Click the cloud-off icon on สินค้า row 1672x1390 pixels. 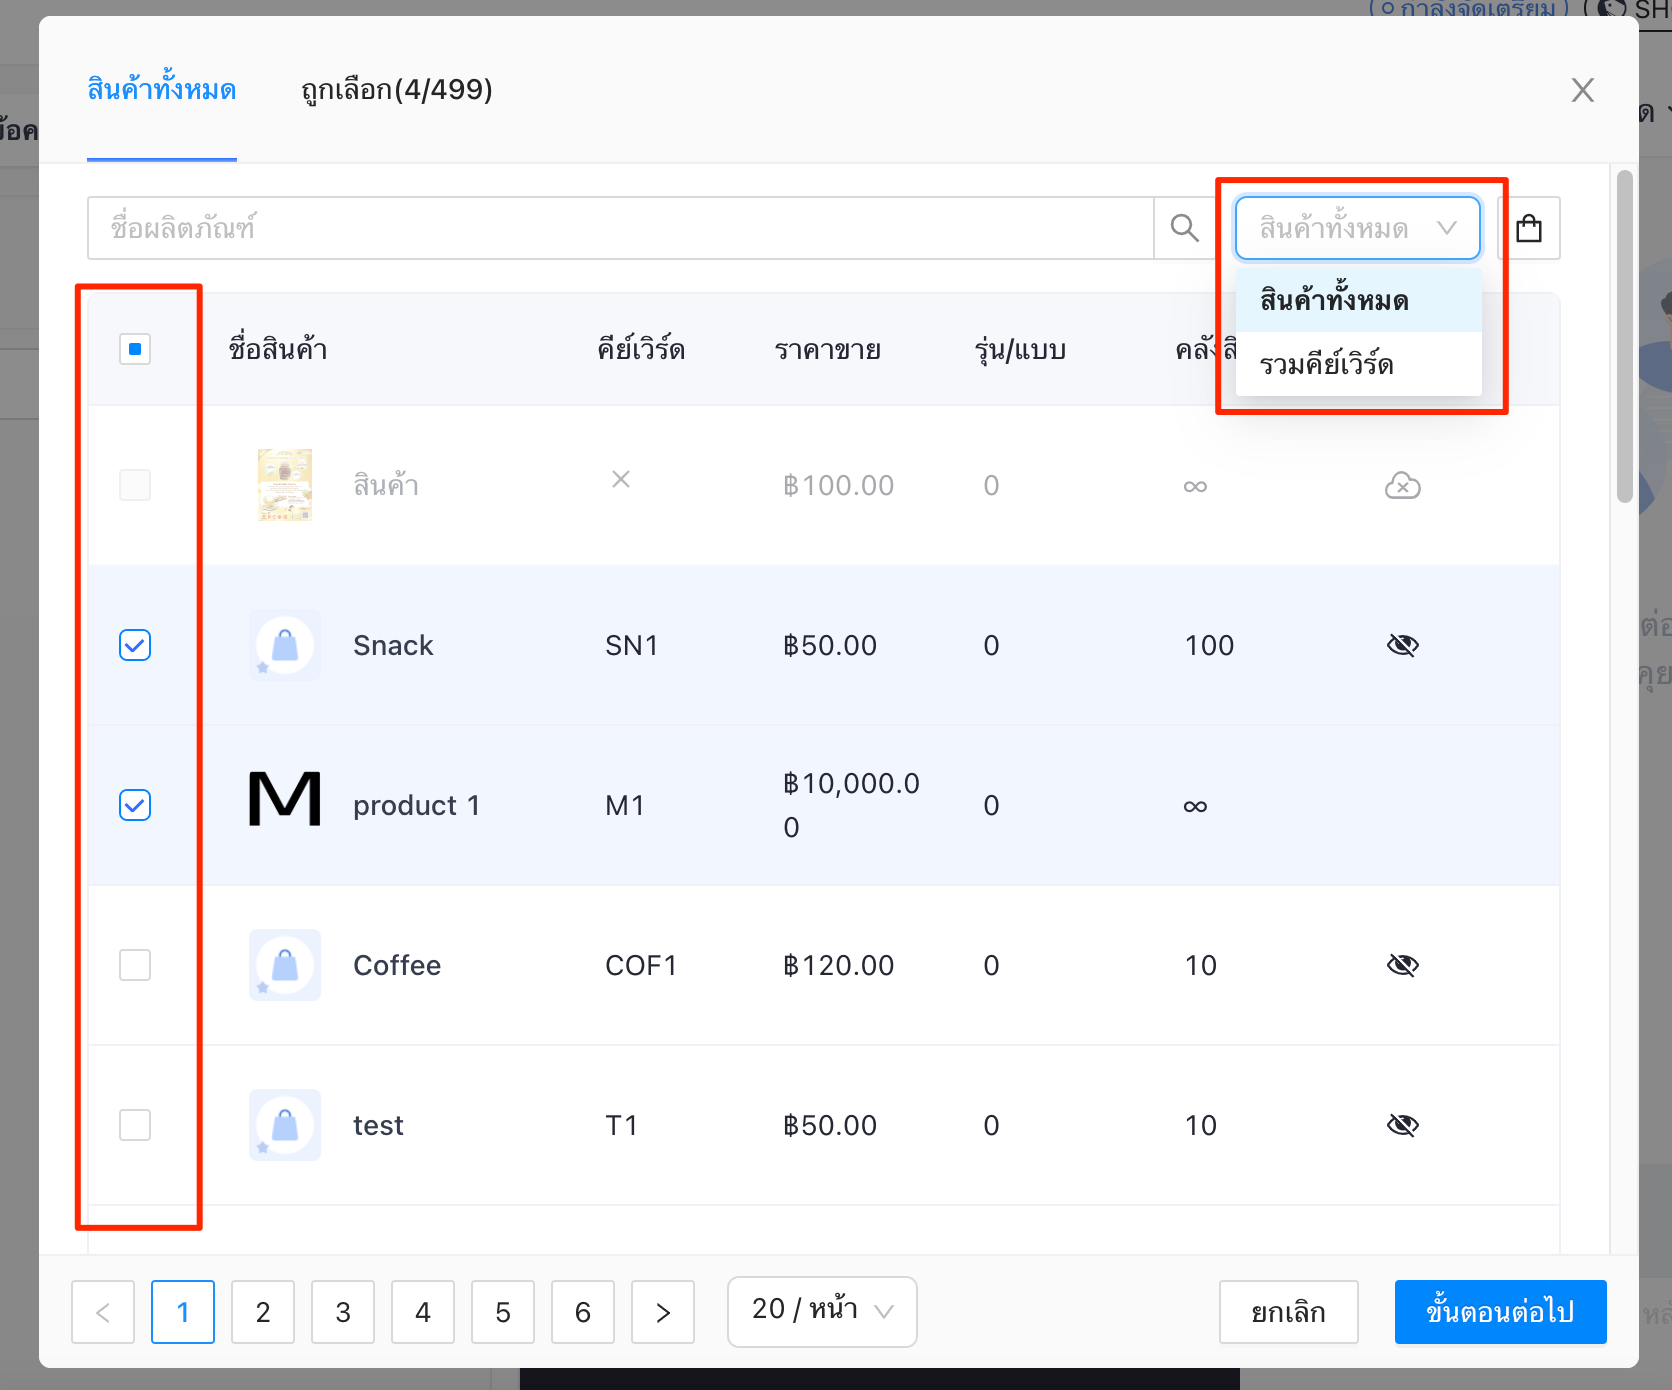coord(1402,486)
